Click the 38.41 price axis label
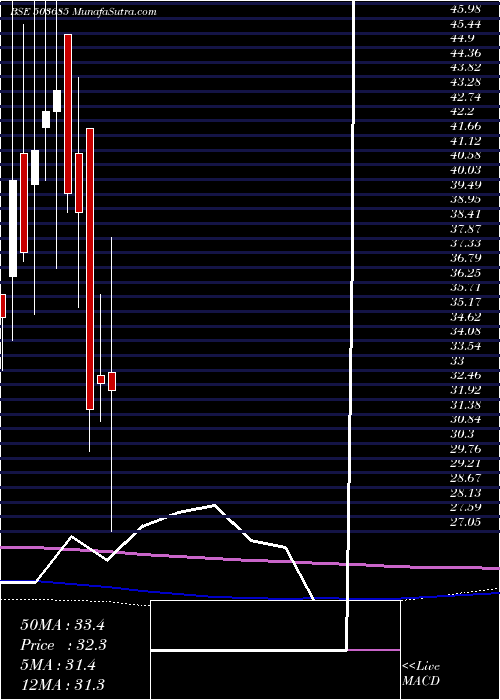The height and width of the screenshot is (700, 500). click(x=466, y=214)
